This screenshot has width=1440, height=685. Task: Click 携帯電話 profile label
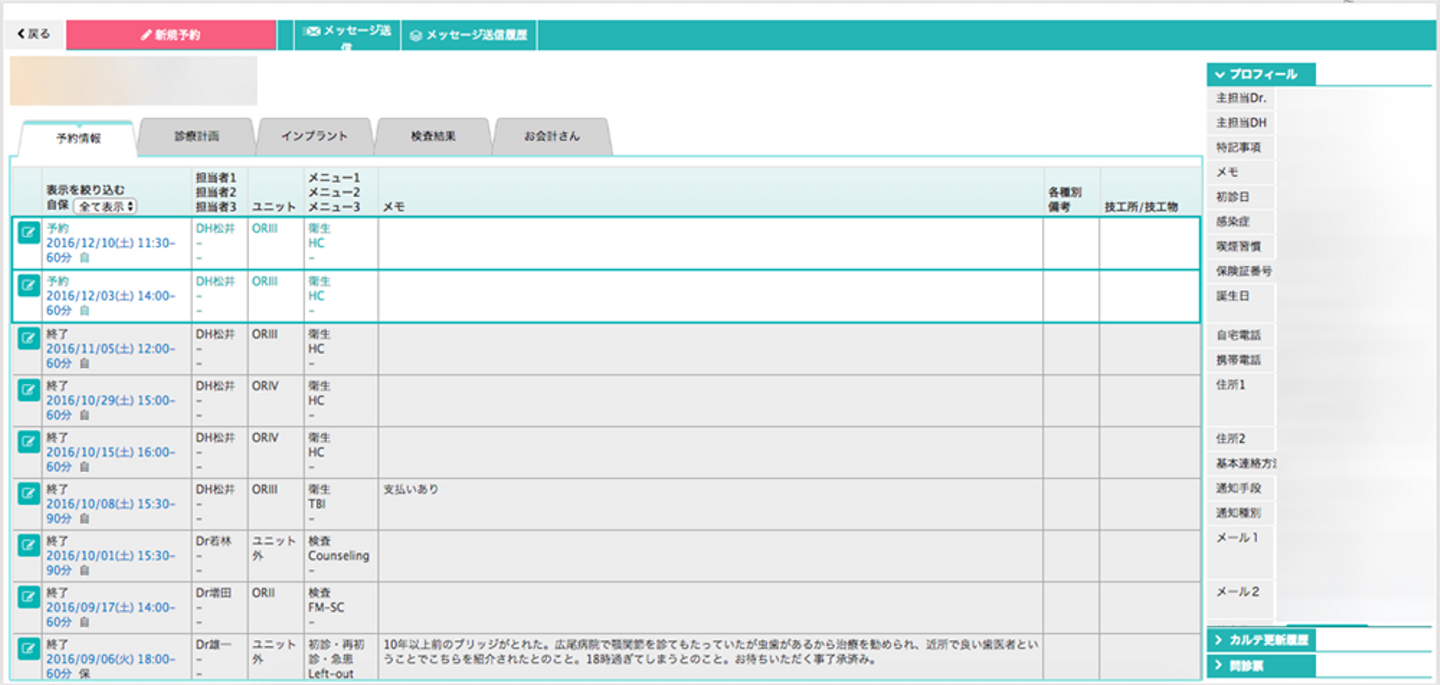click(x=1238, y=360)
